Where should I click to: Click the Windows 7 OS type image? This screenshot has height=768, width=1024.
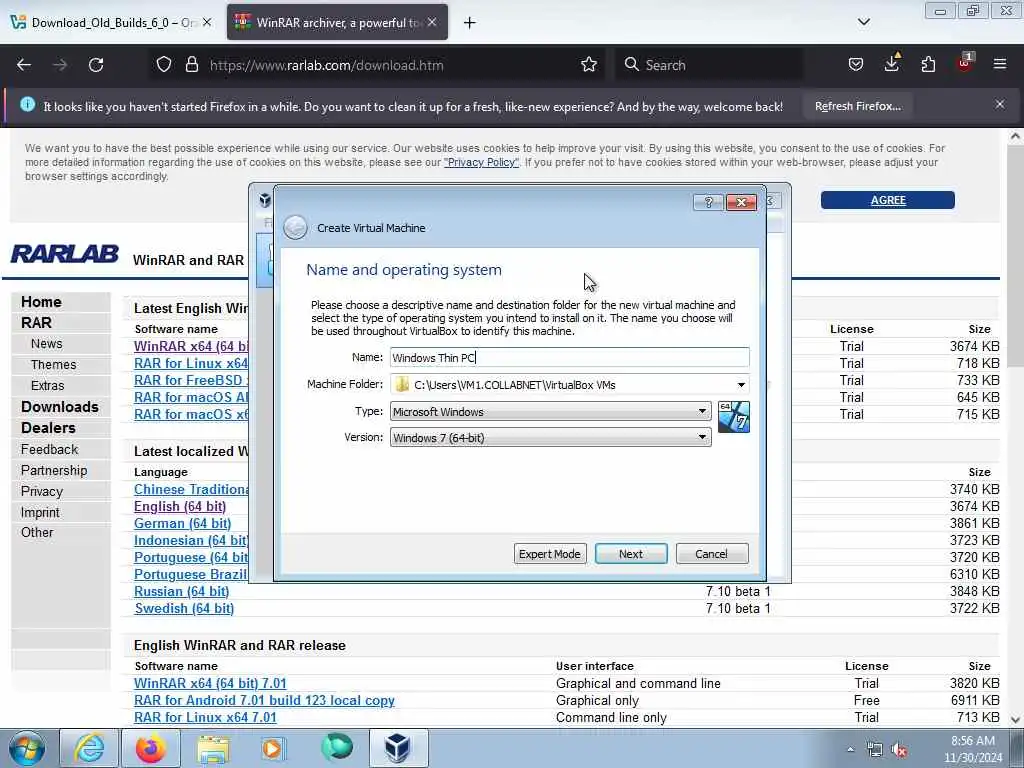(x=733, y=417)
